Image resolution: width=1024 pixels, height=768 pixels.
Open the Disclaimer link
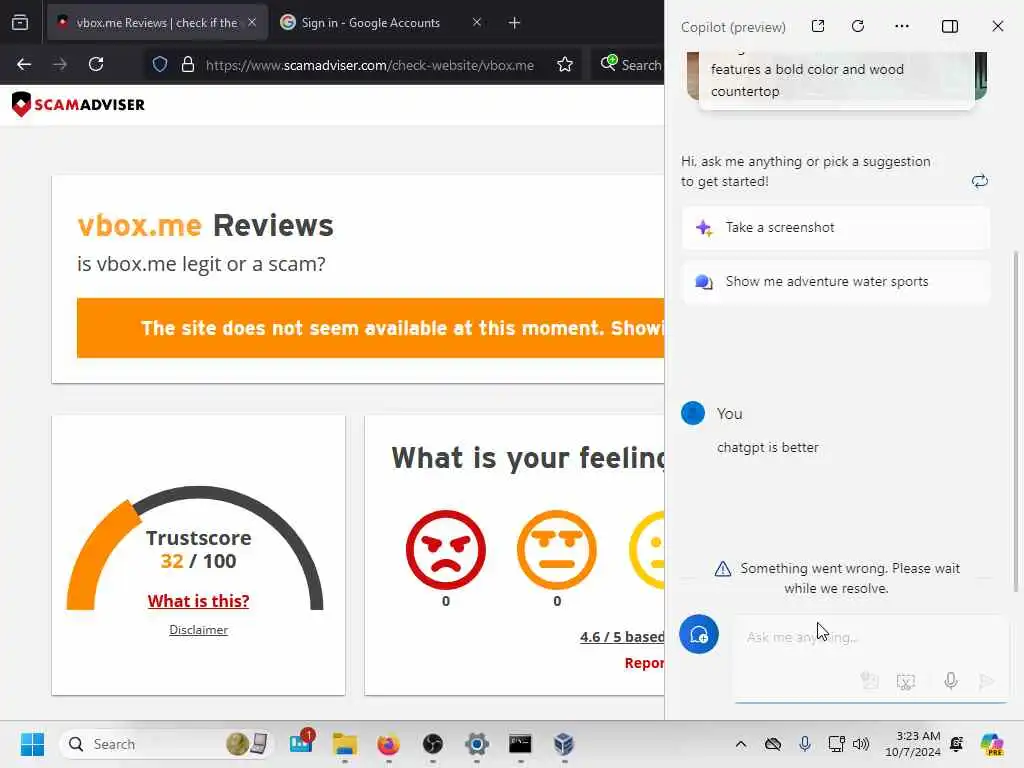199,630
